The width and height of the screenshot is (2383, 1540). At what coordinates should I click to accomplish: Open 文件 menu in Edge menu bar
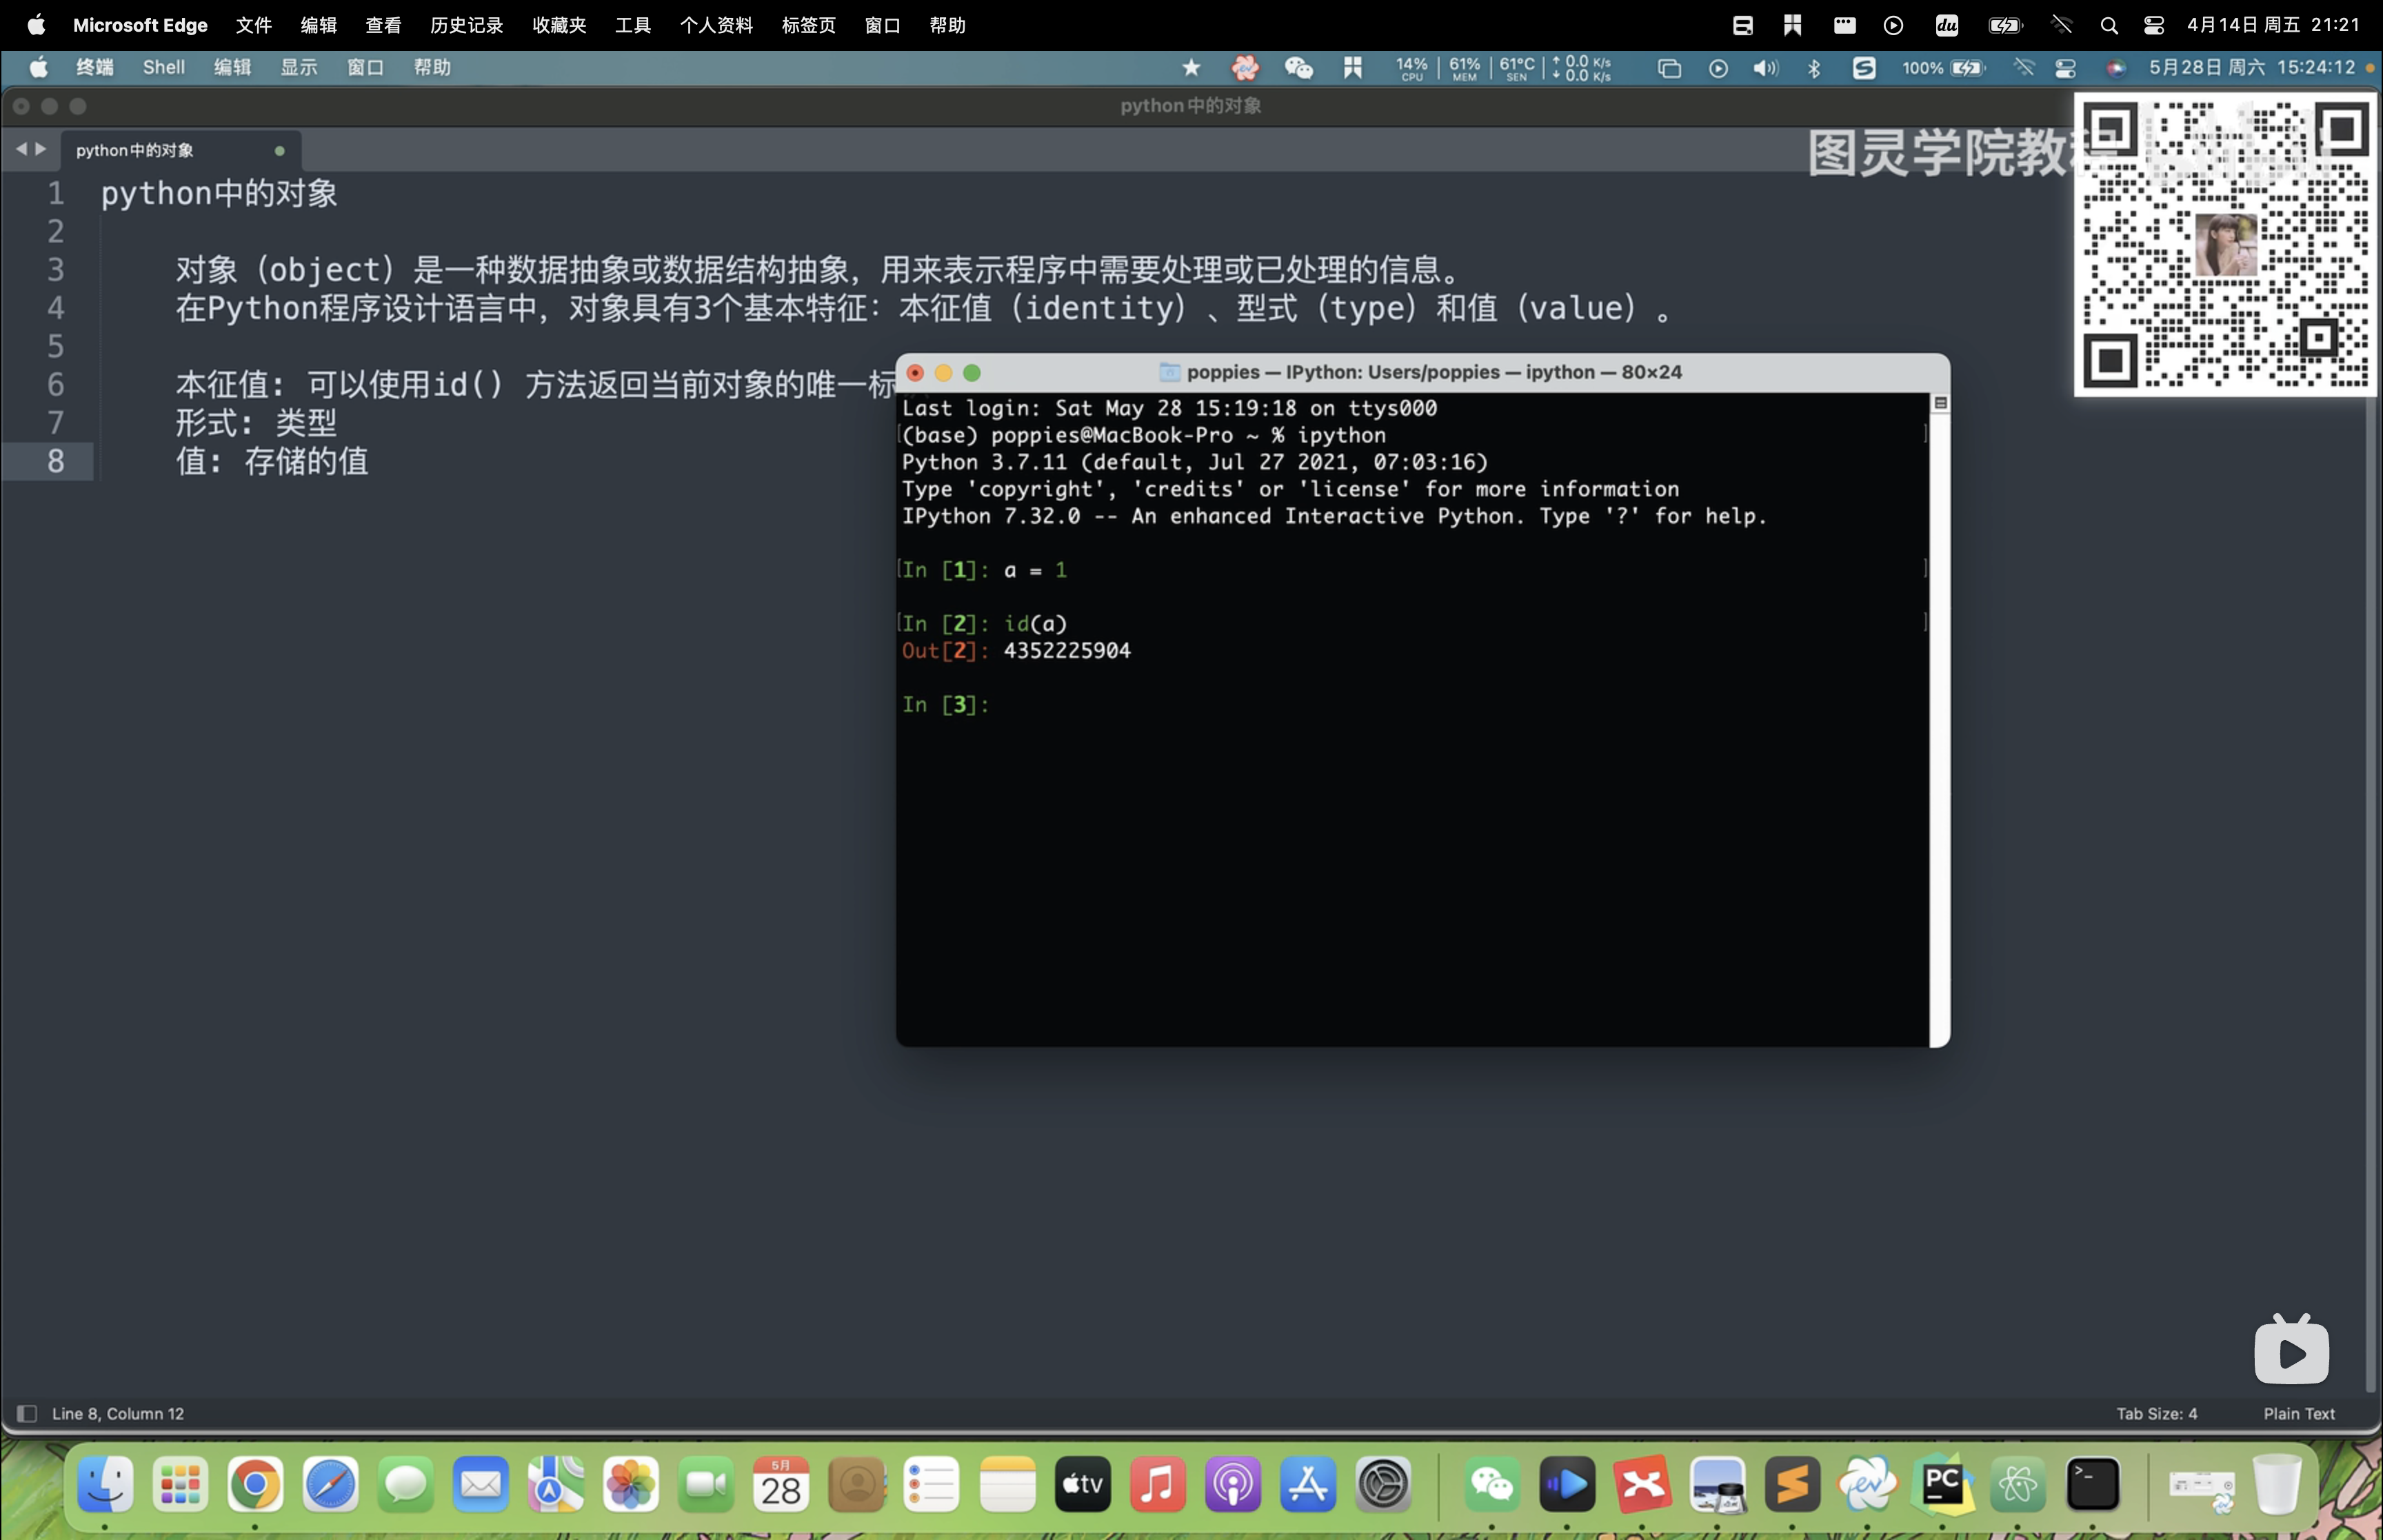click(x=254, y=25)
